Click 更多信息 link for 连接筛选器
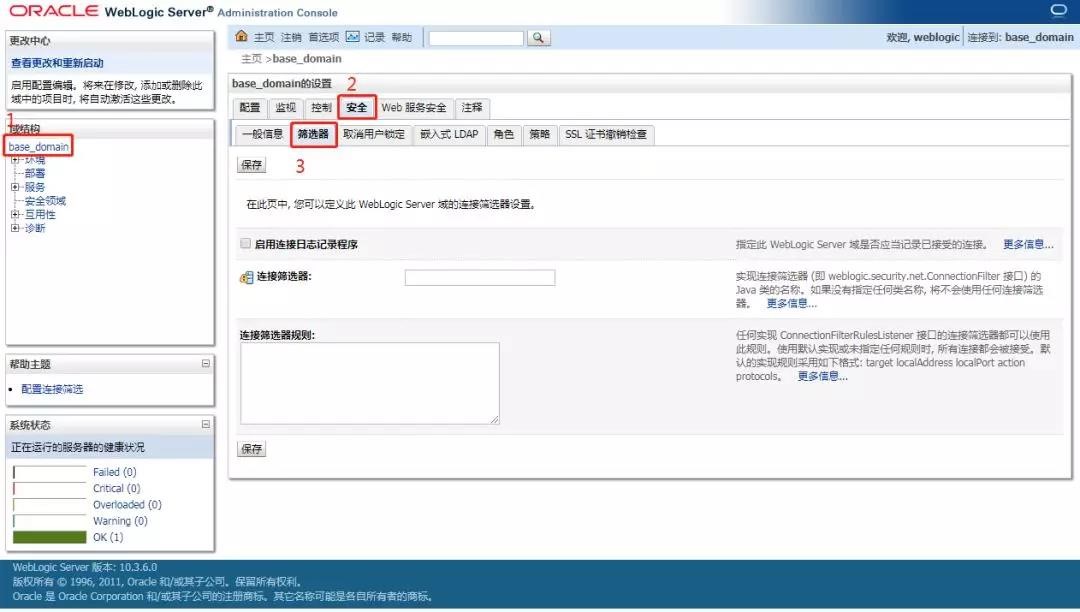1080x612 pixels. (791, 303)
